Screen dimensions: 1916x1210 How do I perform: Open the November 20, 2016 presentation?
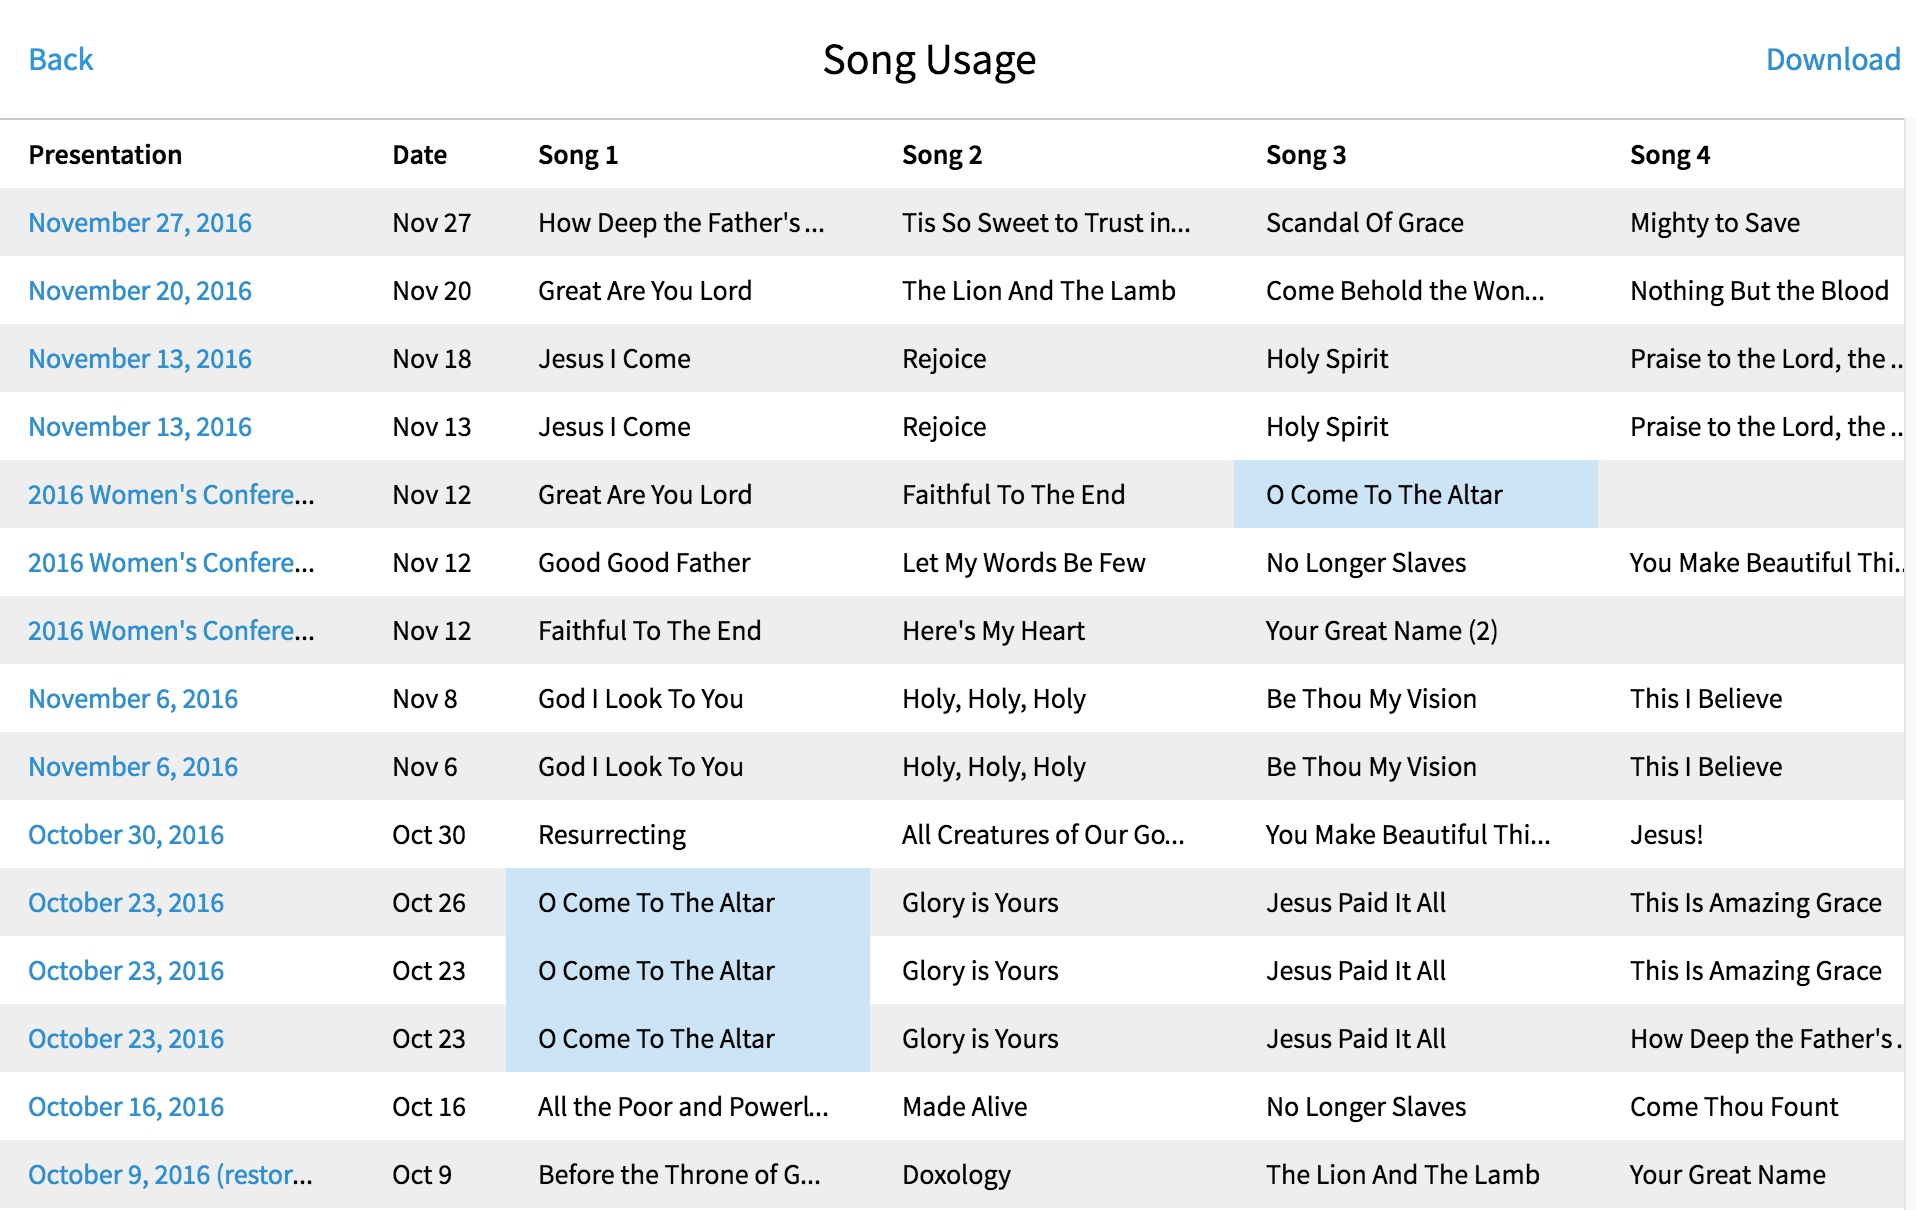coord(140,291)
